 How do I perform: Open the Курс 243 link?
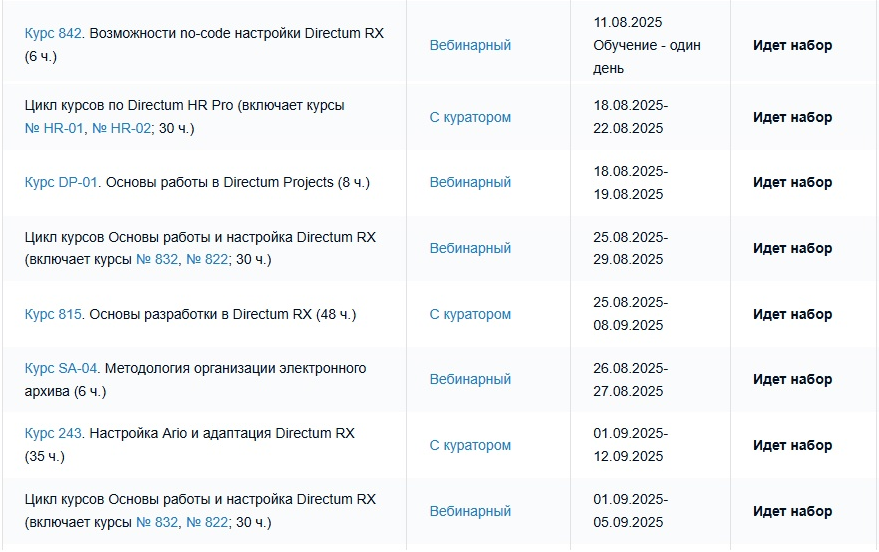point(53,434)
